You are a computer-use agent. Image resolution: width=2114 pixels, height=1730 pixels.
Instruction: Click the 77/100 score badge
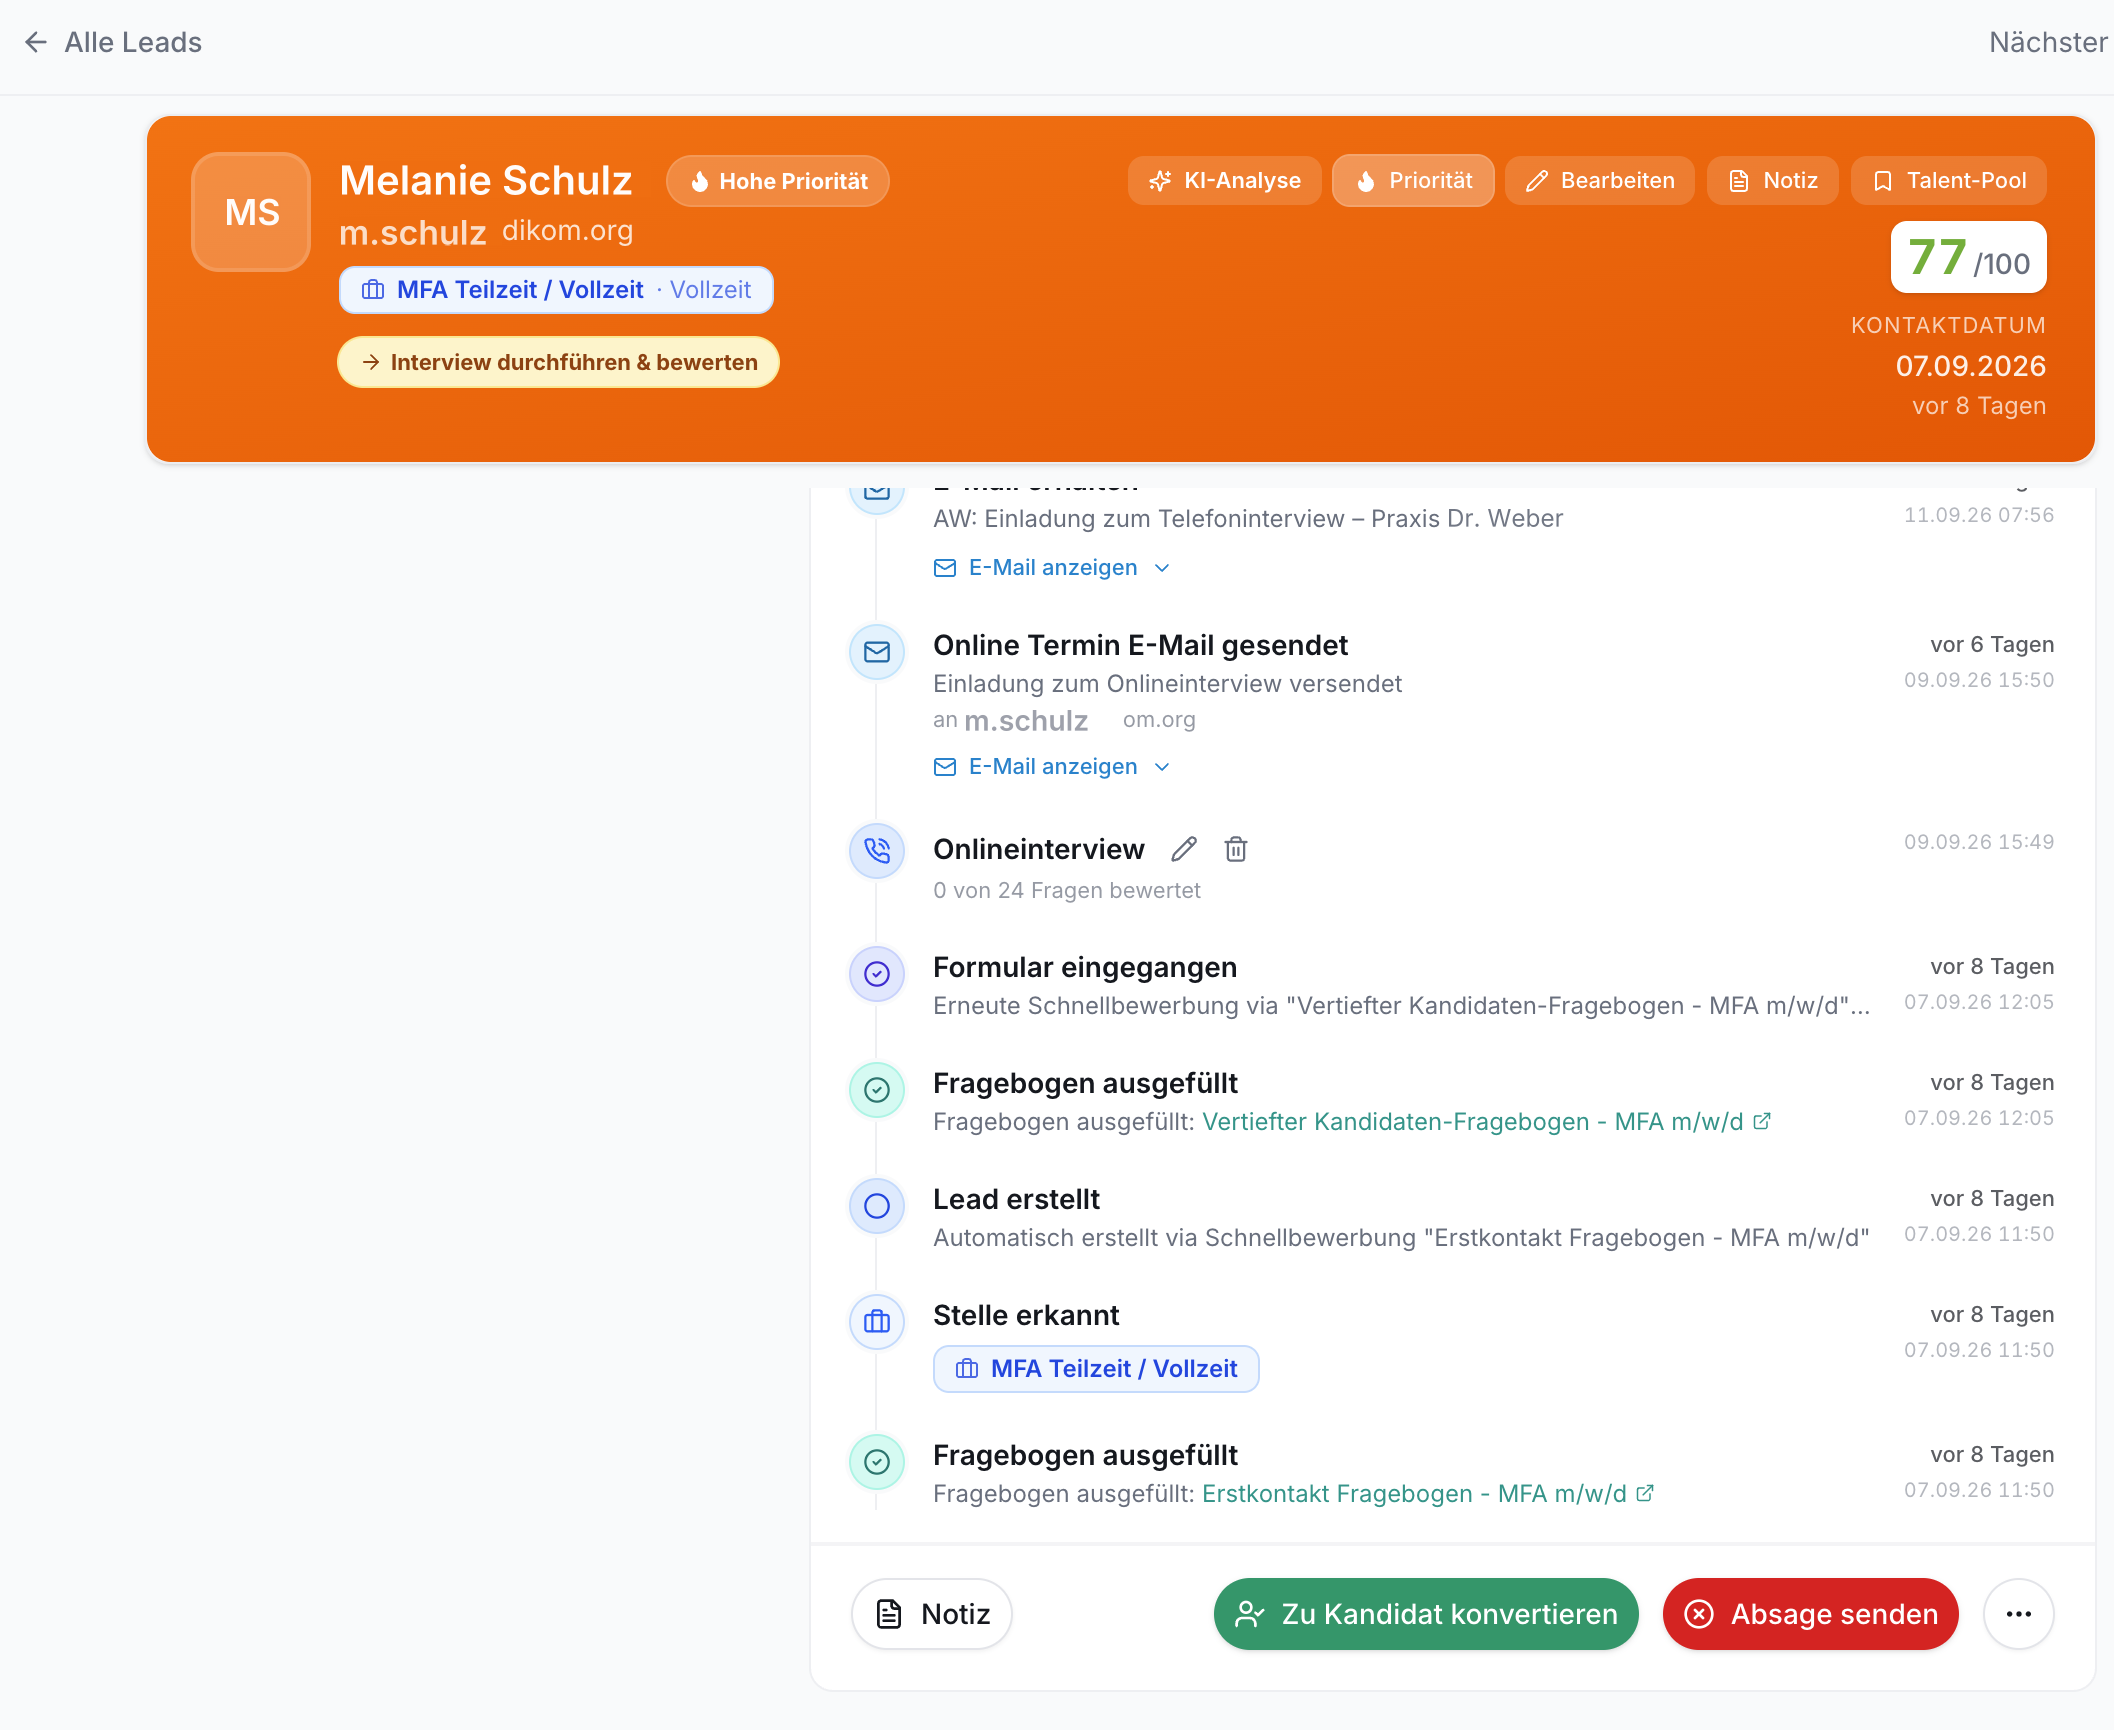1968,258
